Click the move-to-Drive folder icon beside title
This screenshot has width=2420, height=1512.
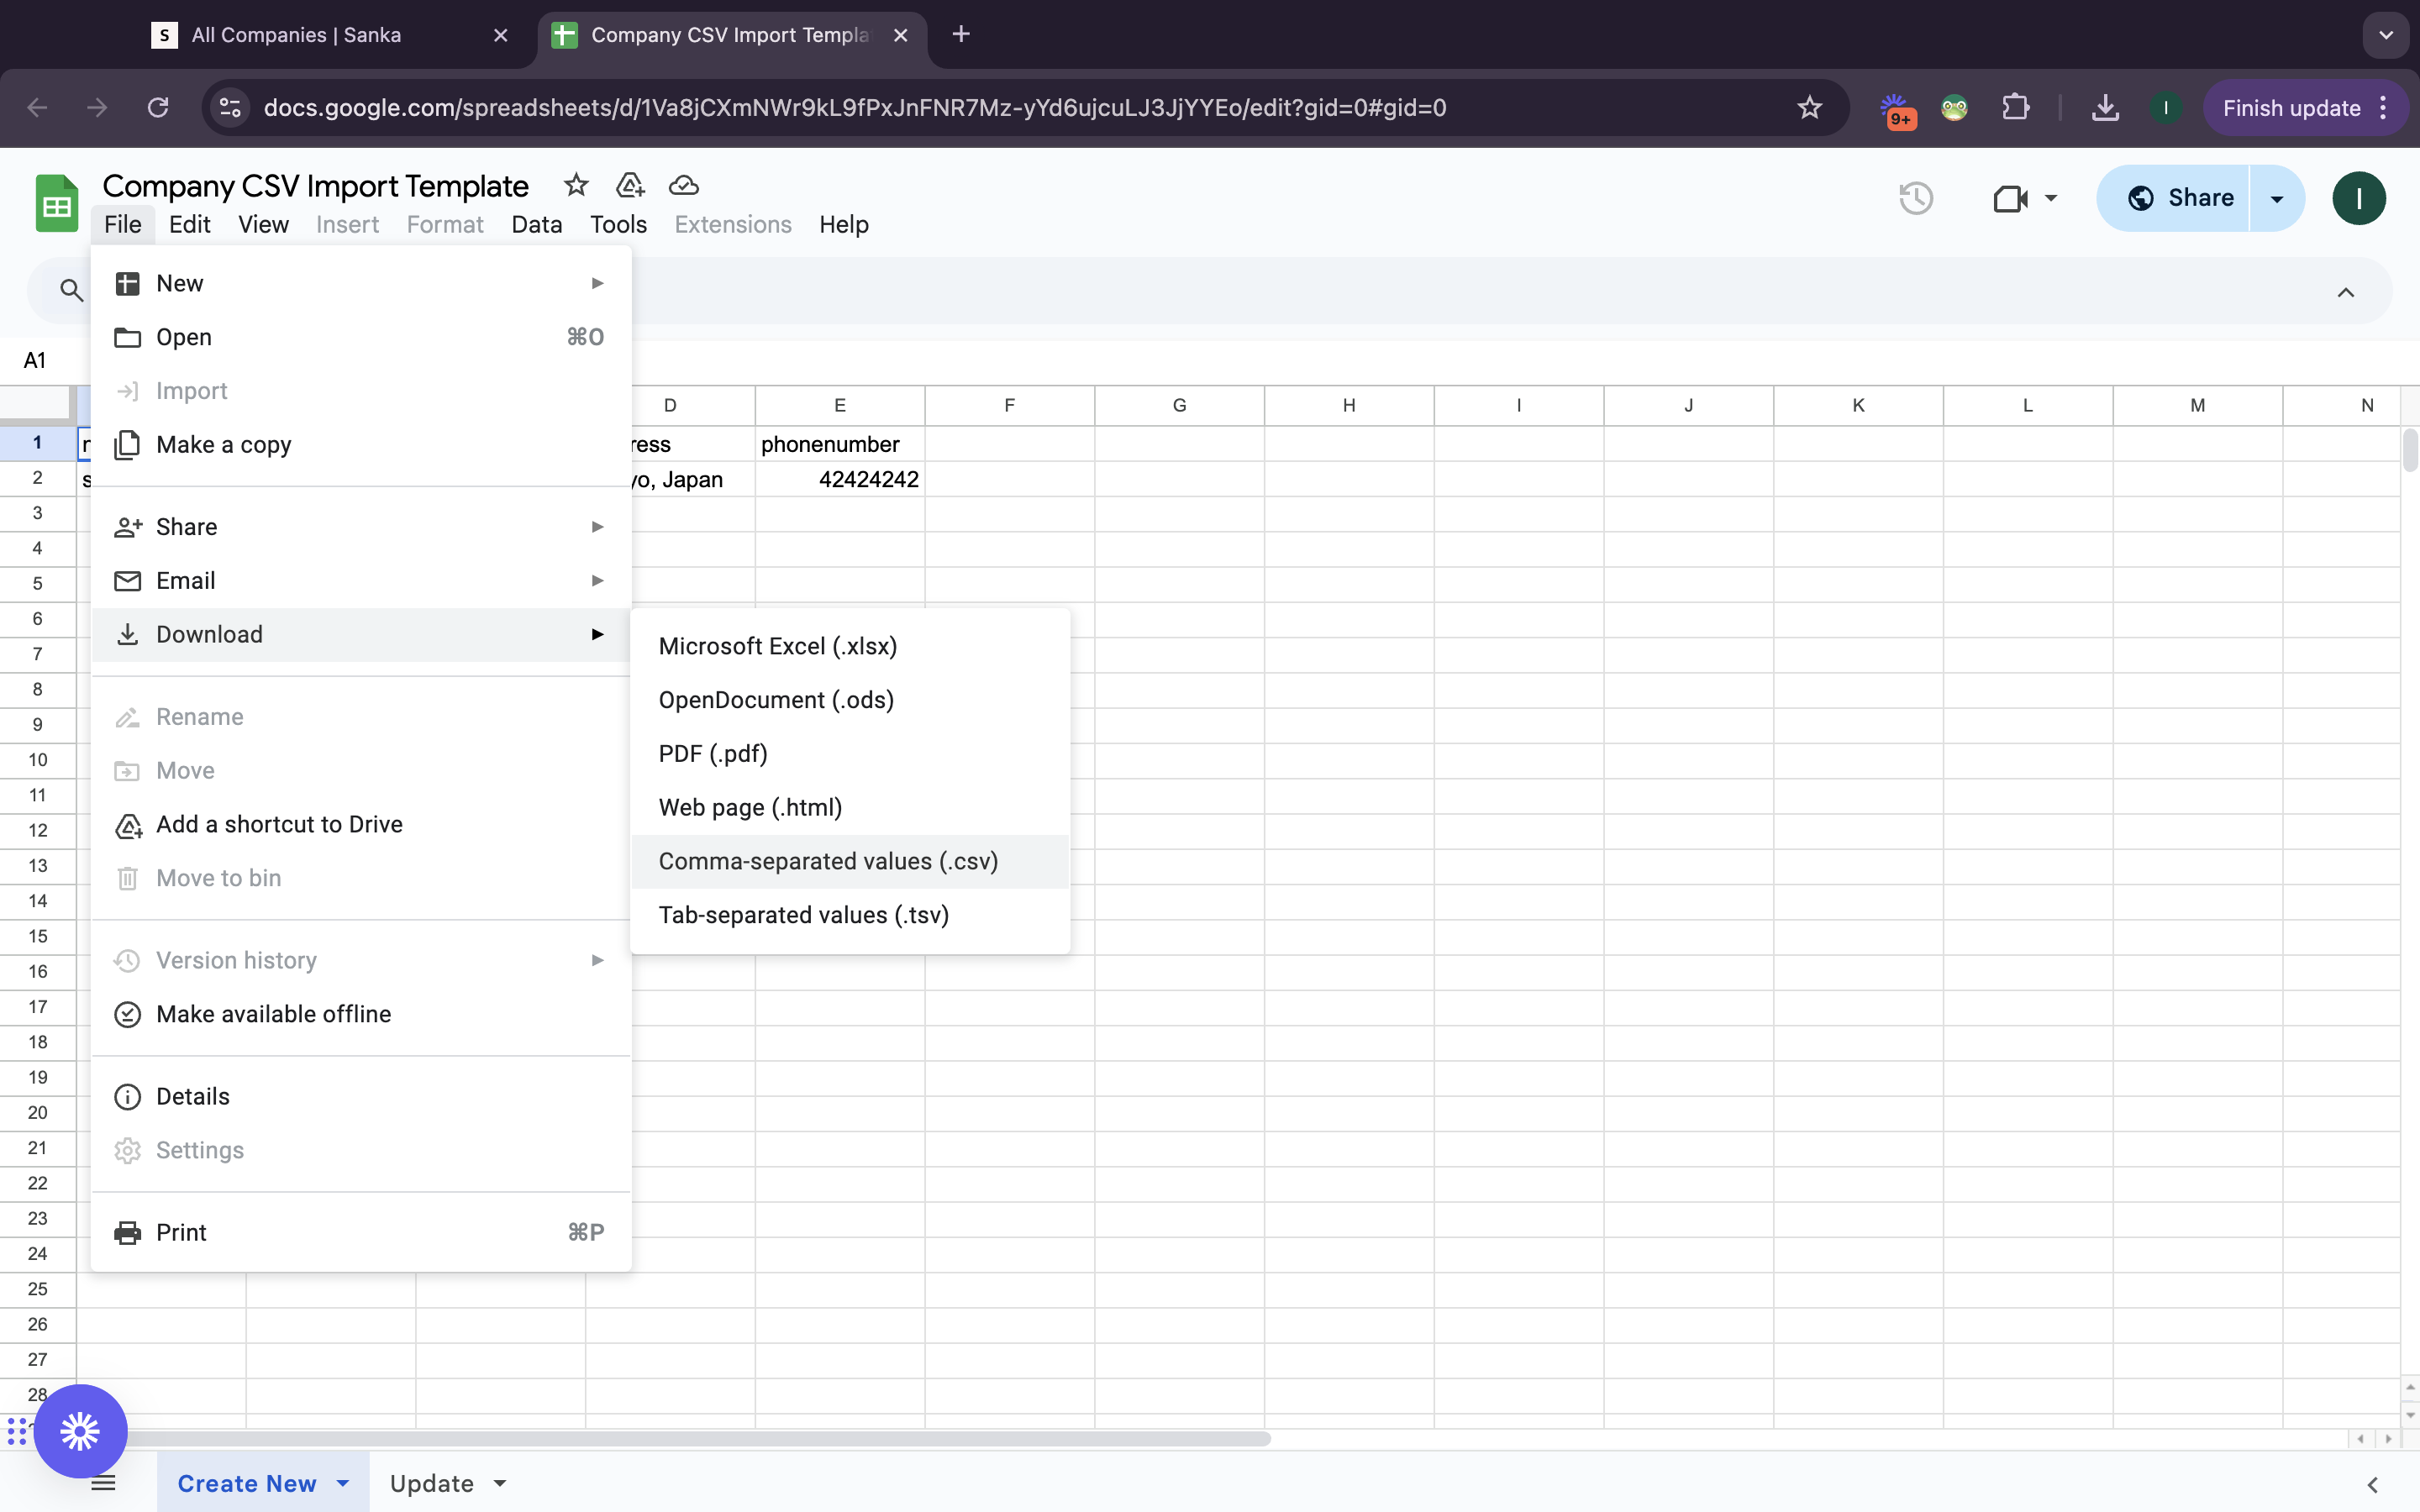coord(629,185)
